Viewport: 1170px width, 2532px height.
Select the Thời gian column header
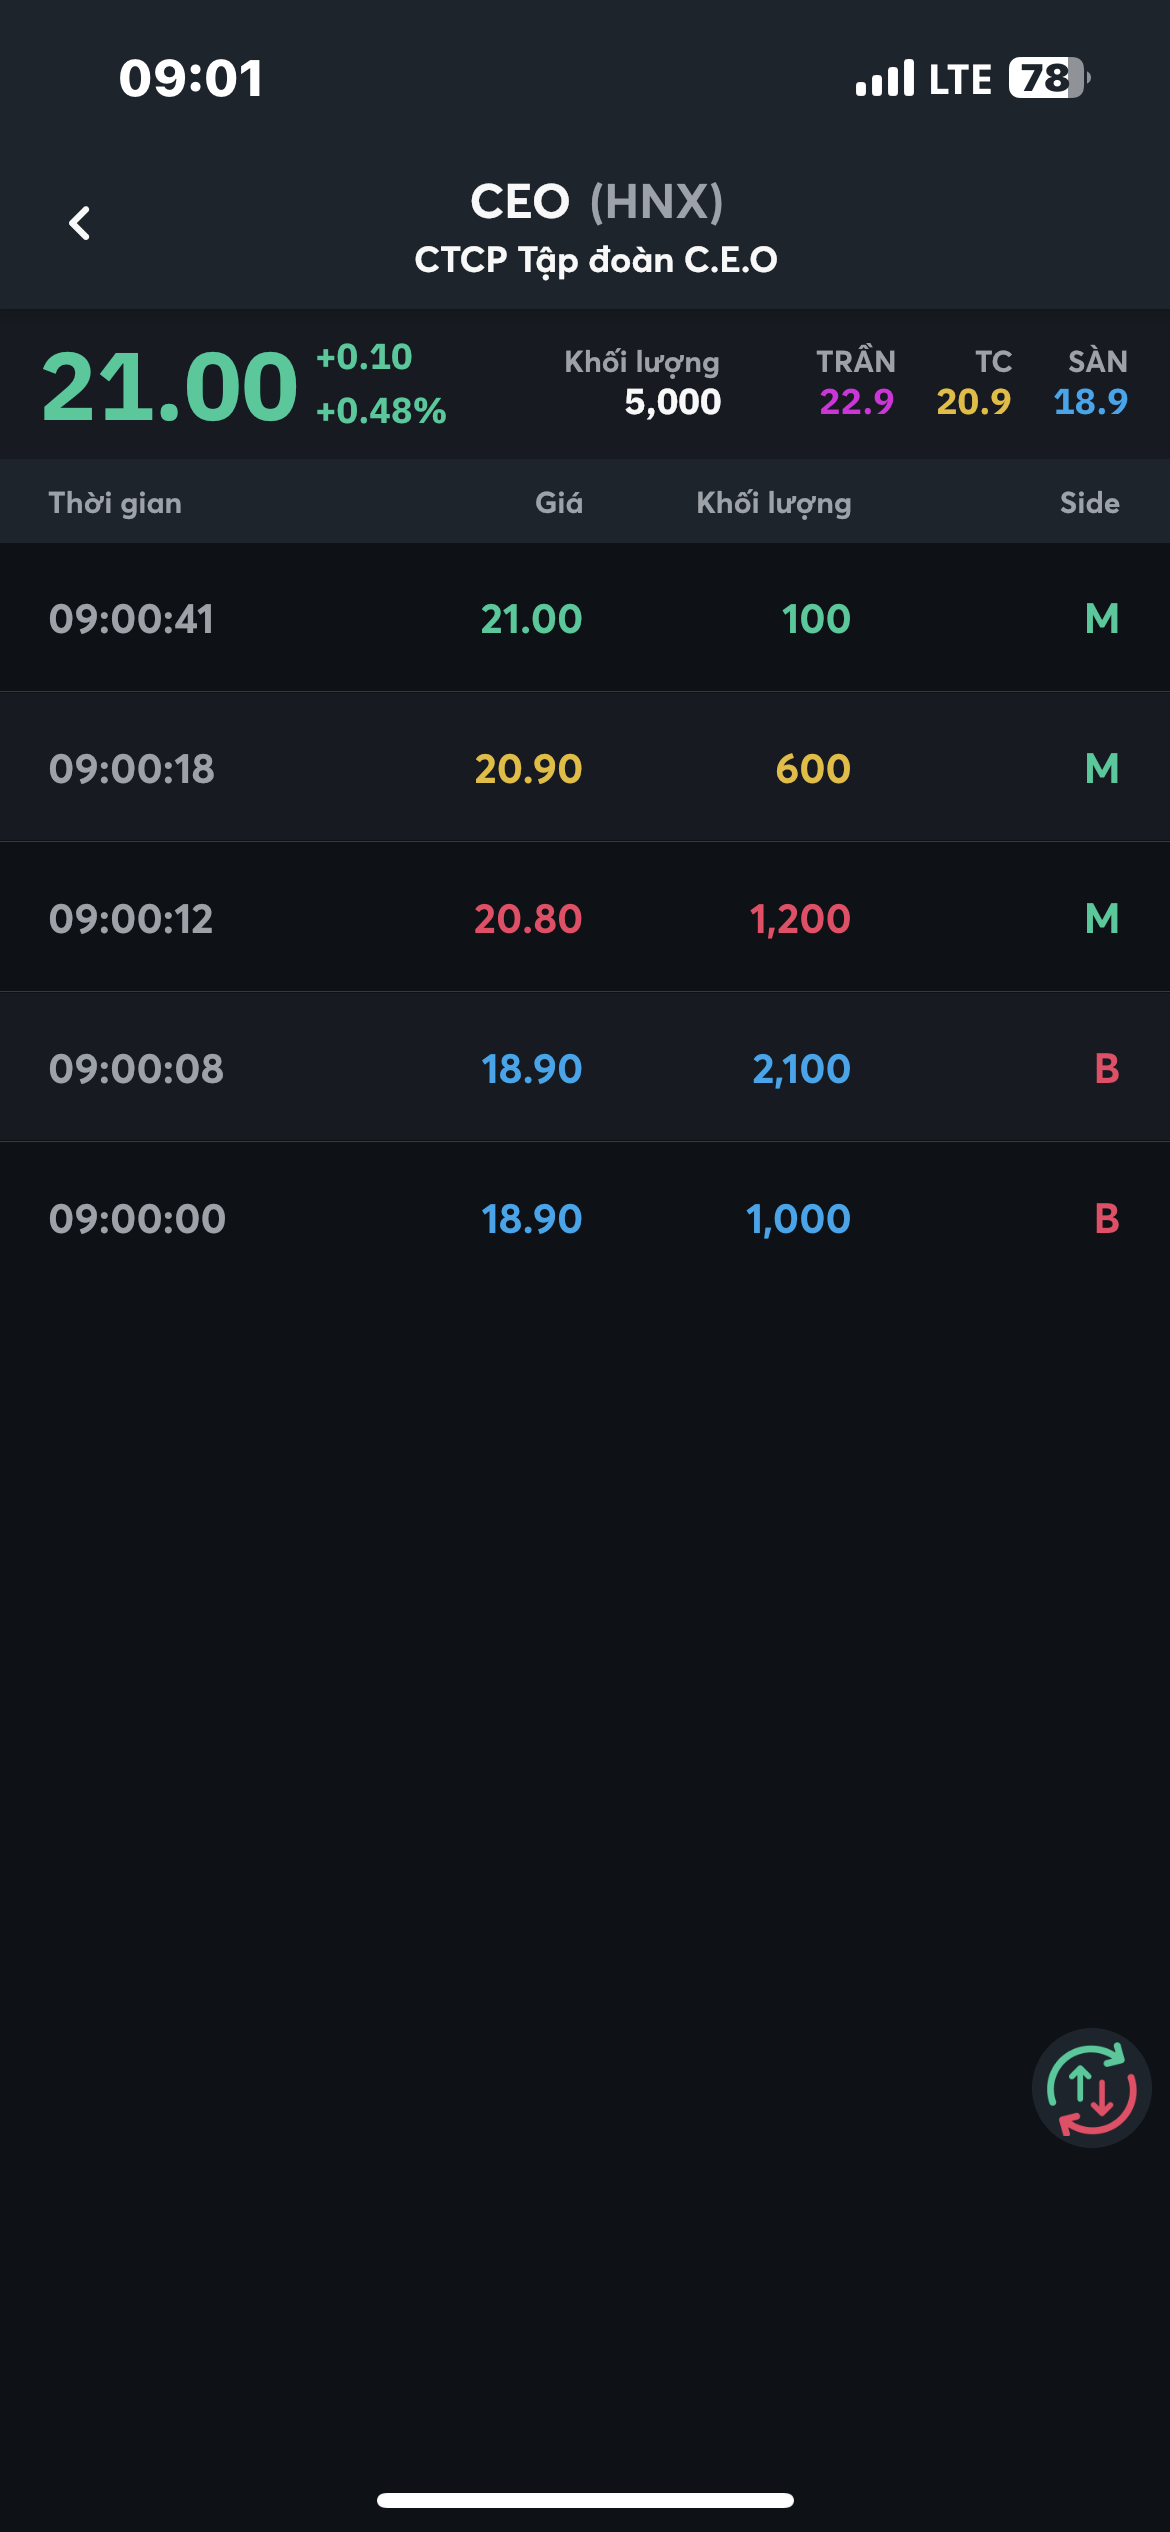tap(115, 503)
